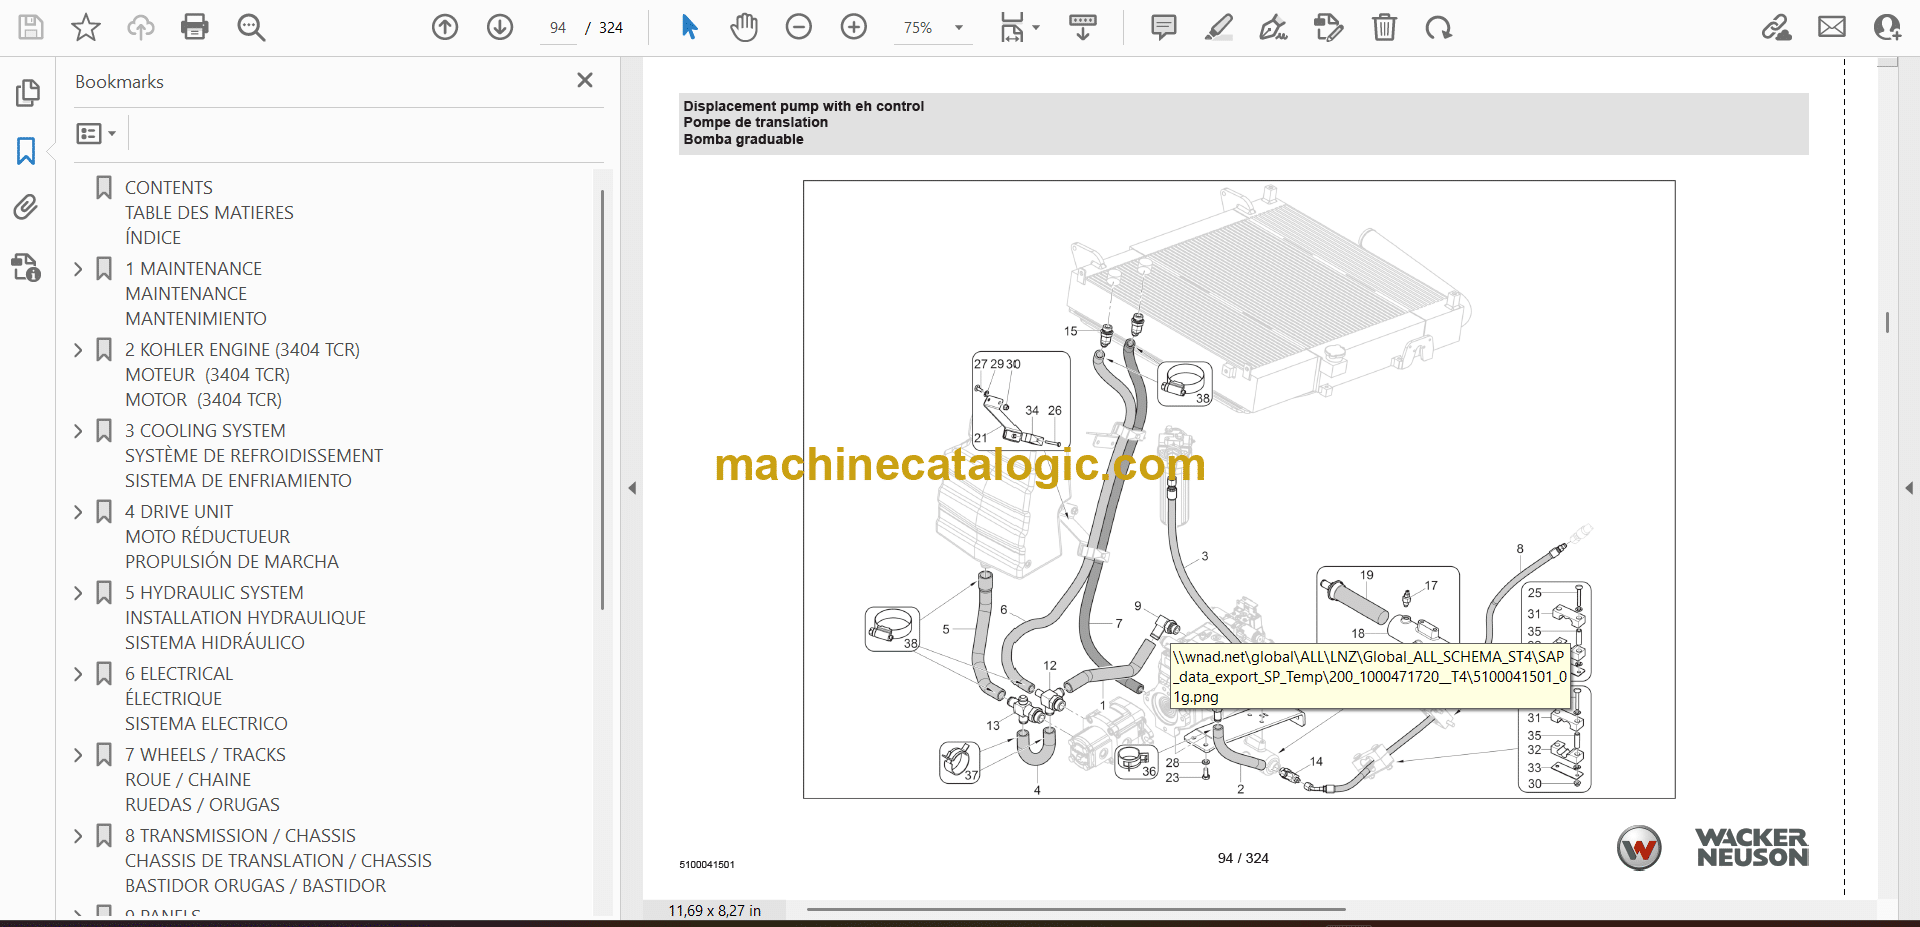
Task: Click the delete trash can icon
Action: pos(1384,27)
